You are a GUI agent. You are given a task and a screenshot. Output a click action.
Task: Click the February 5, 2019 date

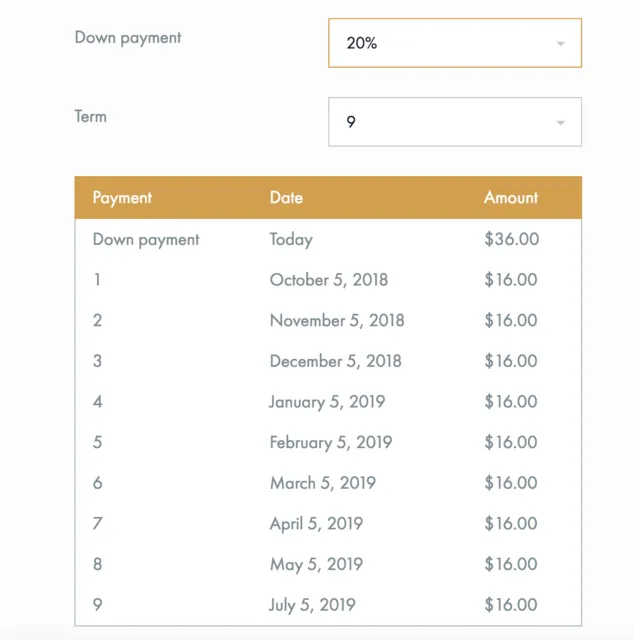click(x=331, y=442)
